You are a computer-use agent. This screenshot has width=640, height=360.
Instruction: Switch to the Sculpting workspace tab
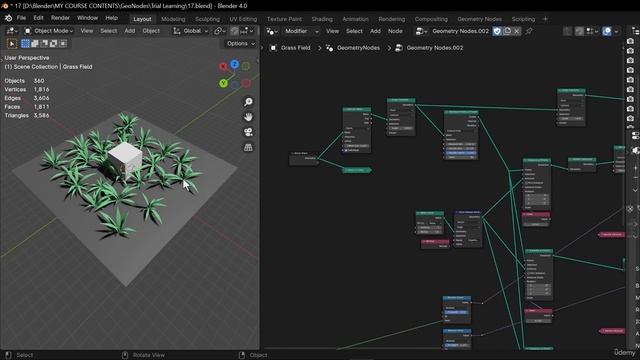coord(207,19)
